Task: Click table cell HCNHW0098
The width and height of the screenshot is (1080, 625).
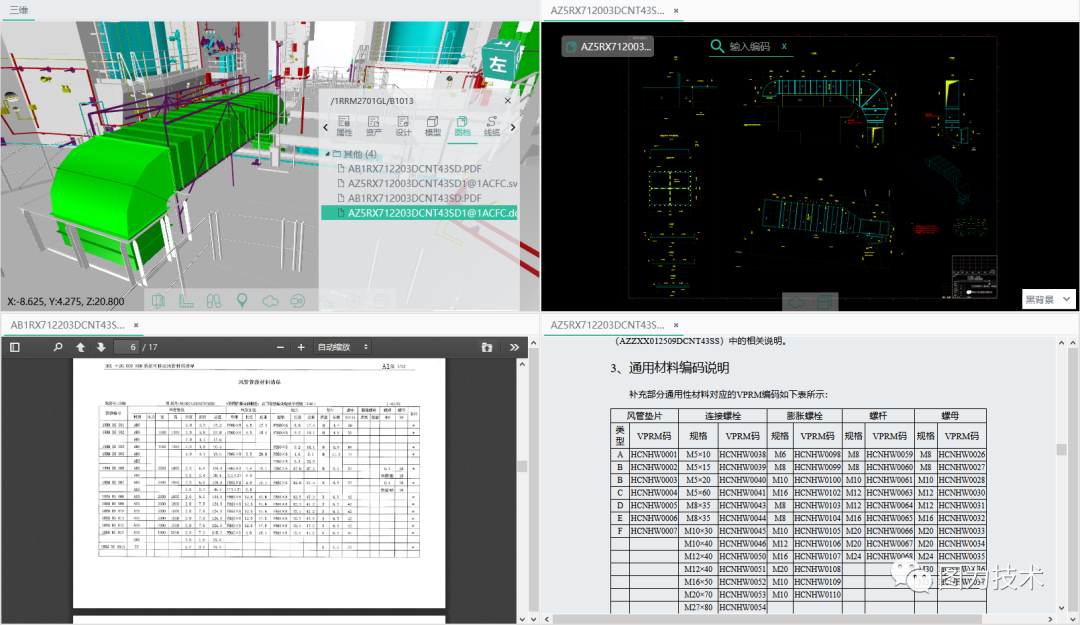Action: 817,454
